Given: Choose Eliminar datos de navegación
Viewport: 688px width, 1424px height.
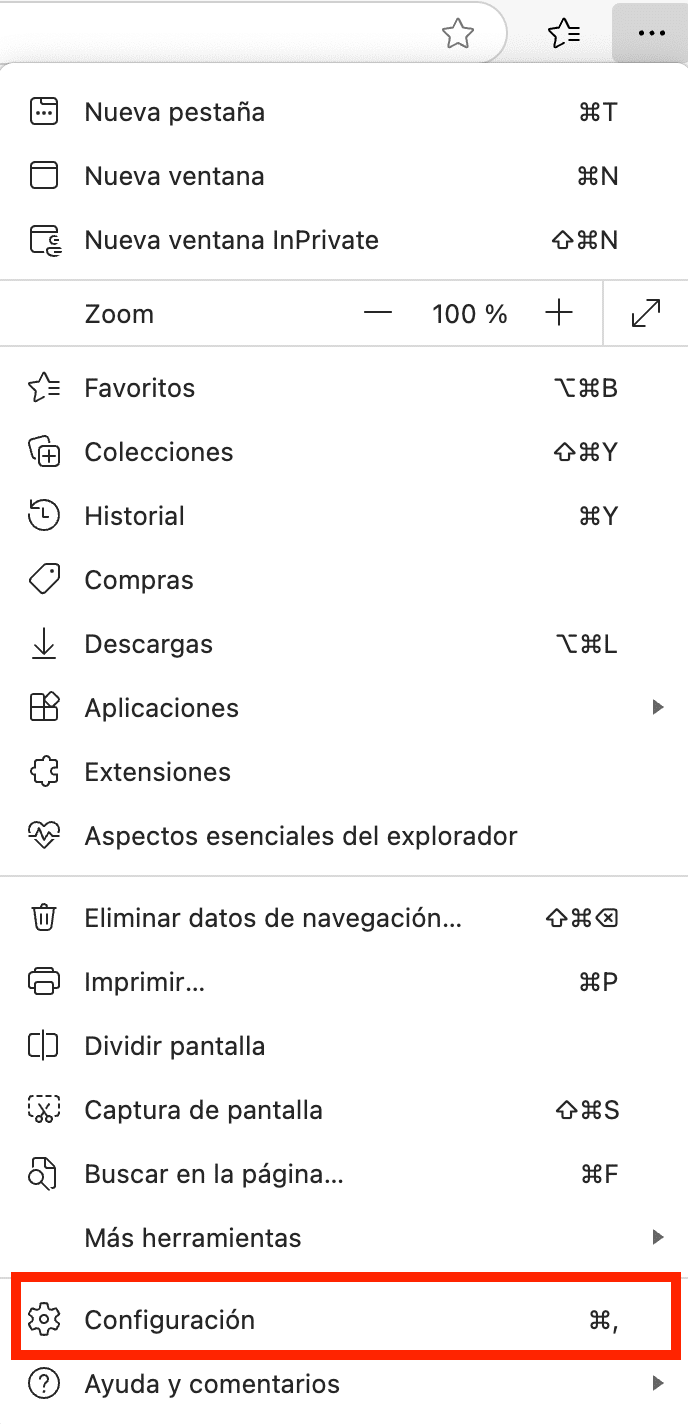Looking at the screenshot, I should click(273, 917).
